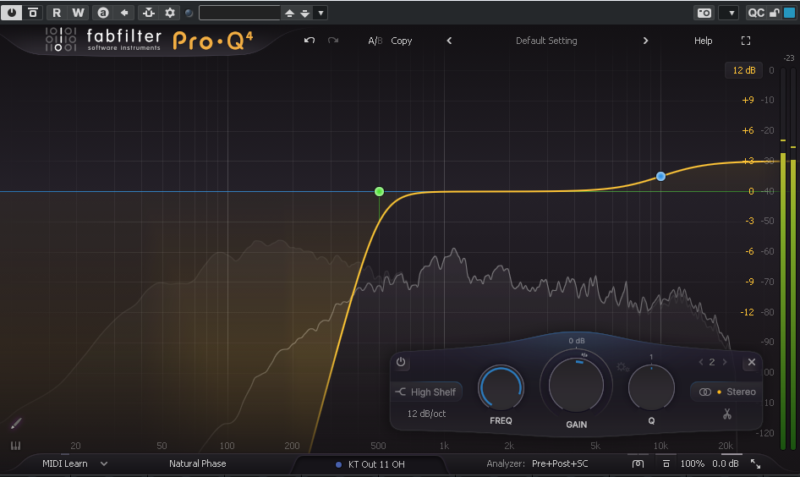The image size is (800, 477).
Task: Open the High Shelf filter shape dropdown
Action: point(426,392)
